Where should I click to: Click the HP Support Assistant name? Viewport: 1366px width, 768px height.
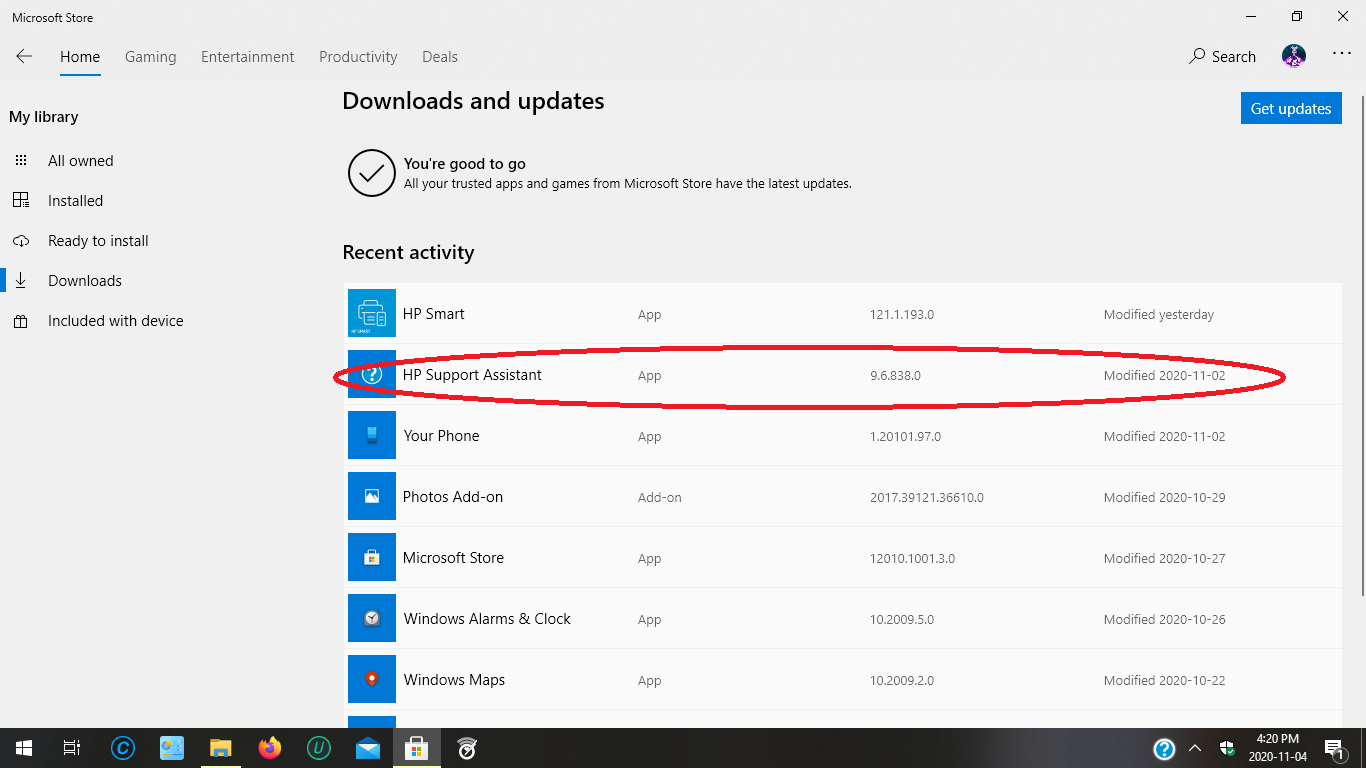472,375
